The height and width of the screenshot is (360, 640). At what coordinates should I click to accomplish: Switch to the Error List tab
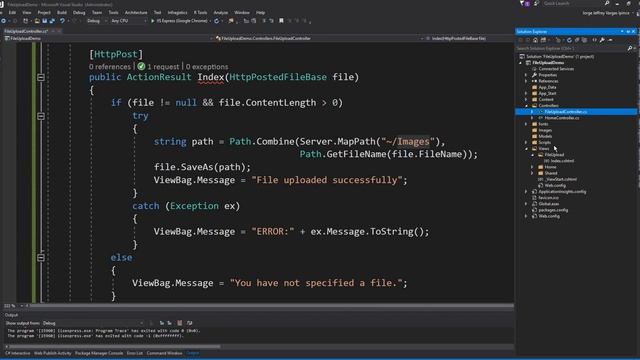(x=135, y=353)
